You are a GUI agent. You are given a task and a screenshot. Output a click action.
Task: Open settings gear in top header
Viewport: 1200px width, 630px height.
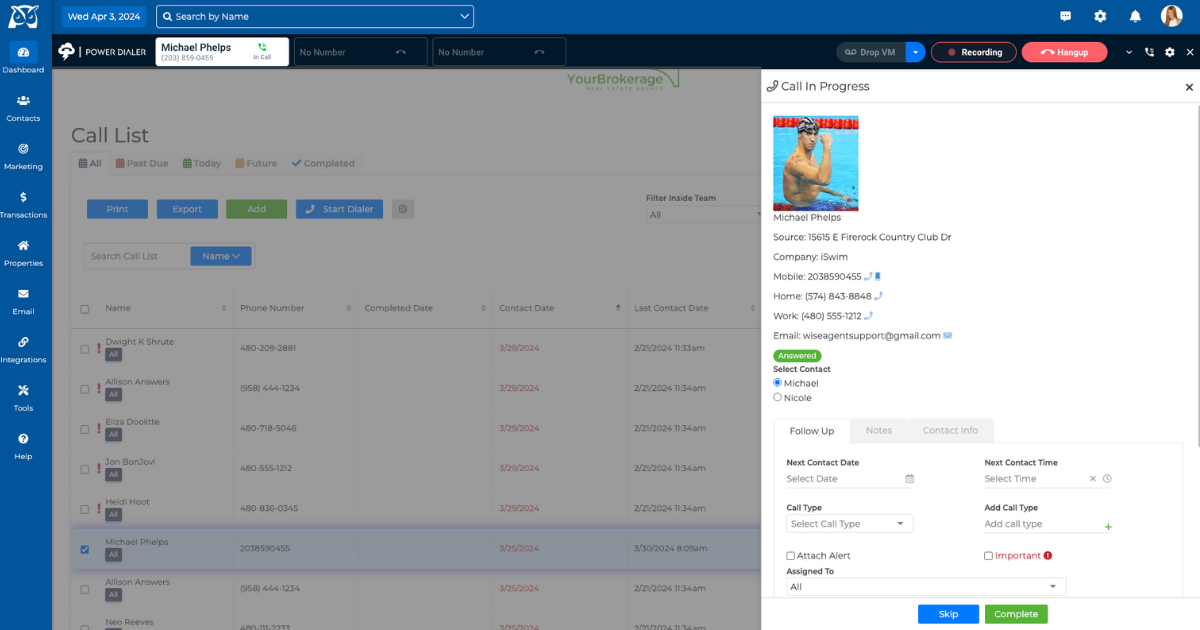[x=1100, y=16]
